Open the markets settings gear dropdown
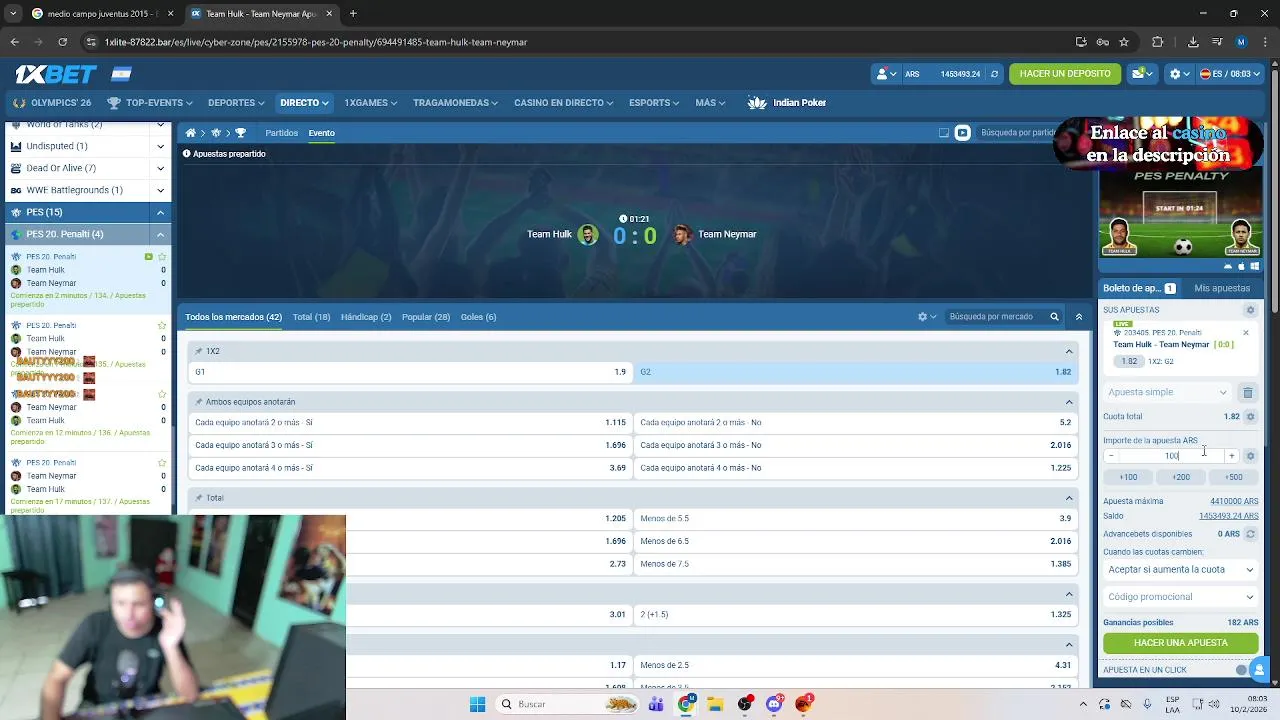 tap(927, 317)
